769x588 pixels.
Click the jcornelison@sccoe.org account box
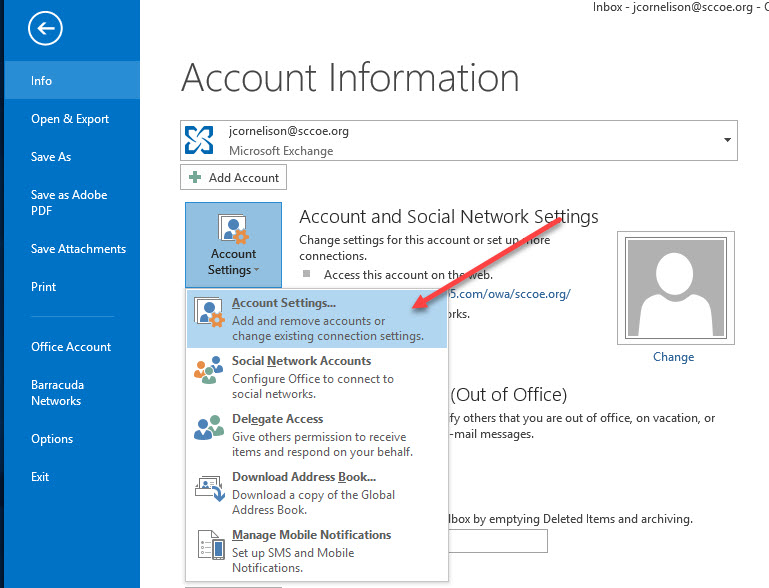459,140
